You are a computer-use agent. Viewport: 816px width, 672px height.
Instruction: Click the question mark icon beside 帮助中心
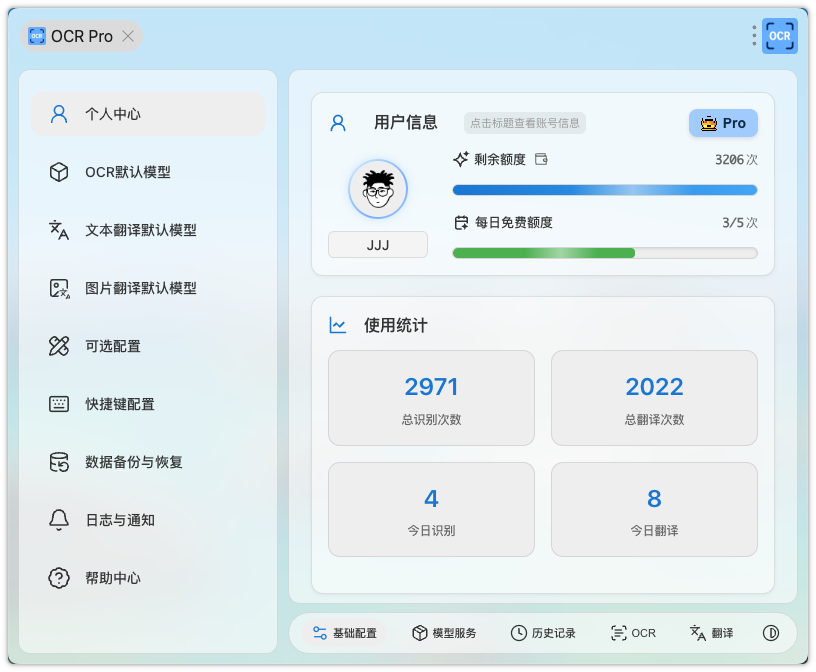click(59, 578)
